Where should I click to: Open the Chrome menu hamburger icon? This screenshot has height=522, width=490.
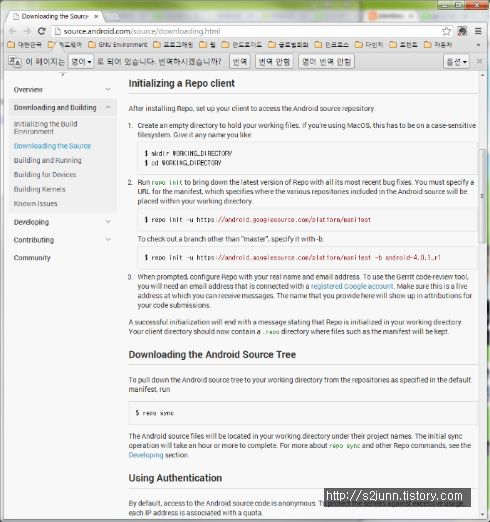[478, 31]
